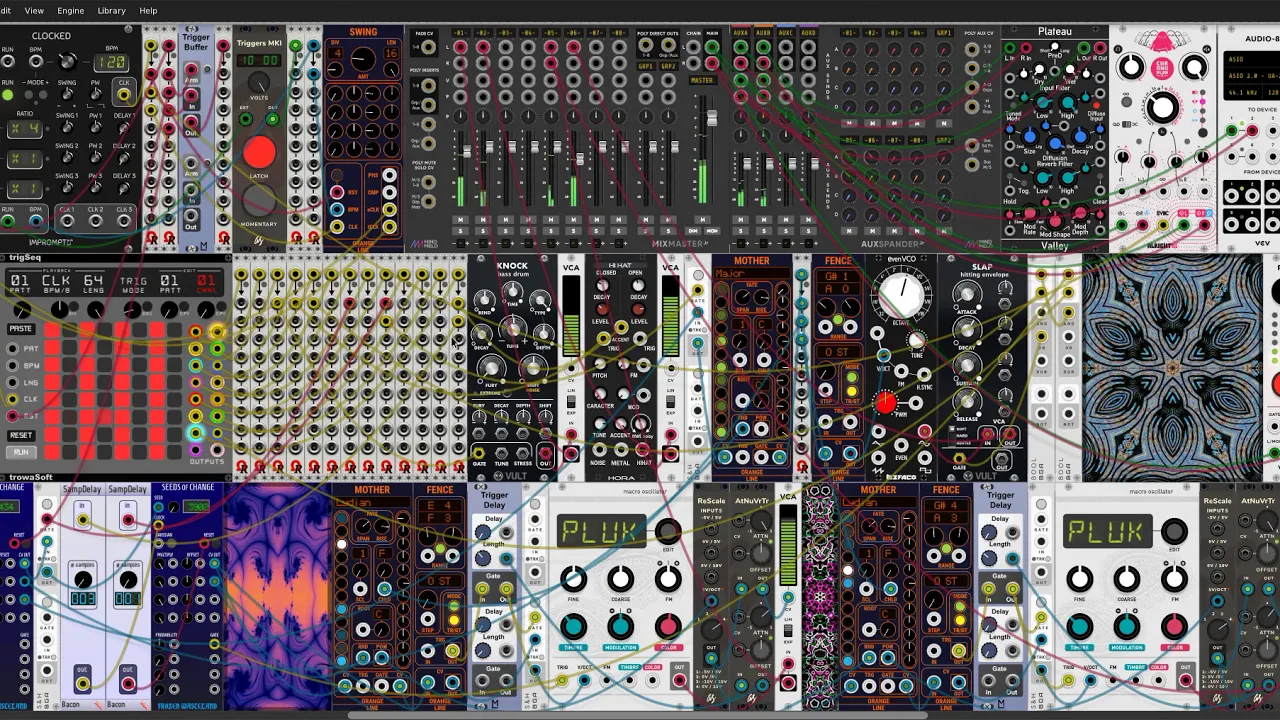The width and height of the screenshot is (1280, 720).
Task: Click the large white octave knob on evenVCO
Action: tap(901, 295)
